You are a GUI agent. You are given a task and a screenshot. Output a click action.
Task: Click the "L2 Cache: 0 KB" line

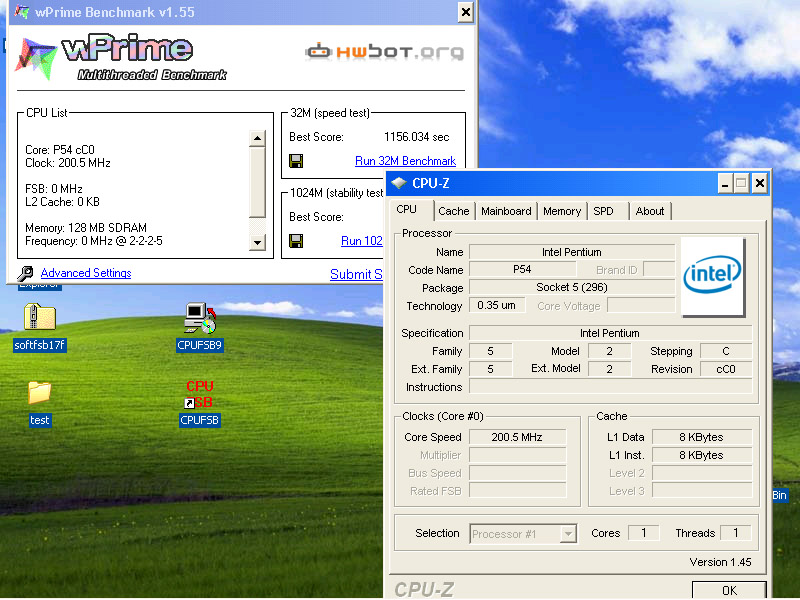[x=62, y=202]
